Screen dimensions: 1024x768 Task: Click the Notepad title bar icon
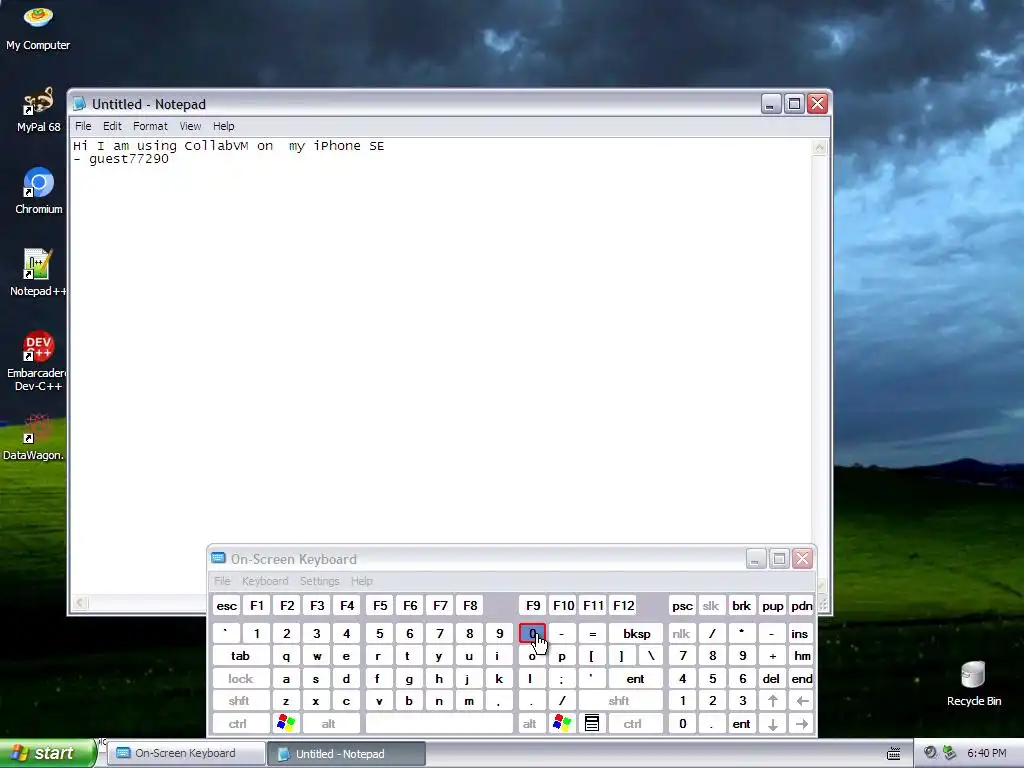[80, 104]
